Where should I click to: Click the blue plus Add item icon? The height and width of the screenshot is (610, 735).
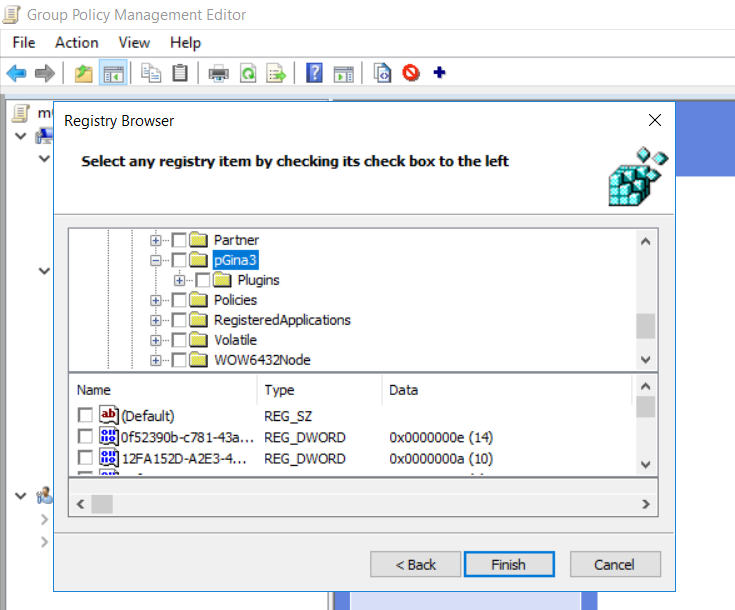tap(439, 72)
